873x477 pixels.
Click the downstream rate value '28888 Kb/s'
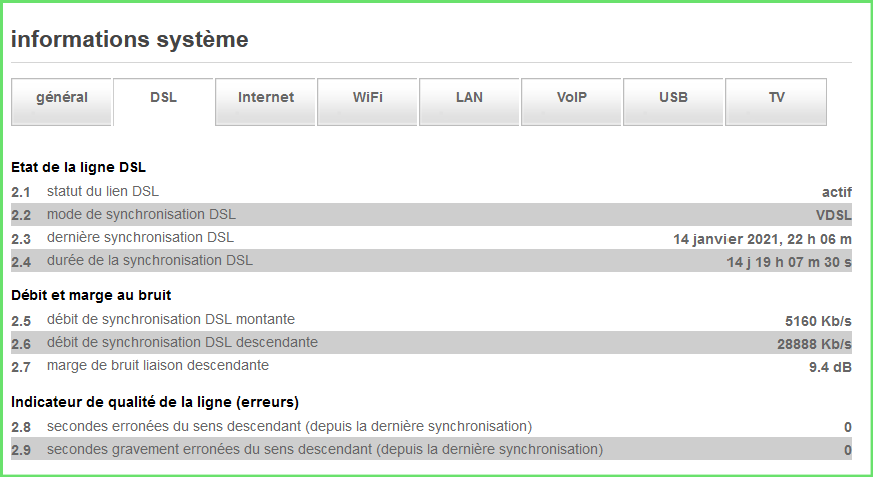[x=813, y=344]
